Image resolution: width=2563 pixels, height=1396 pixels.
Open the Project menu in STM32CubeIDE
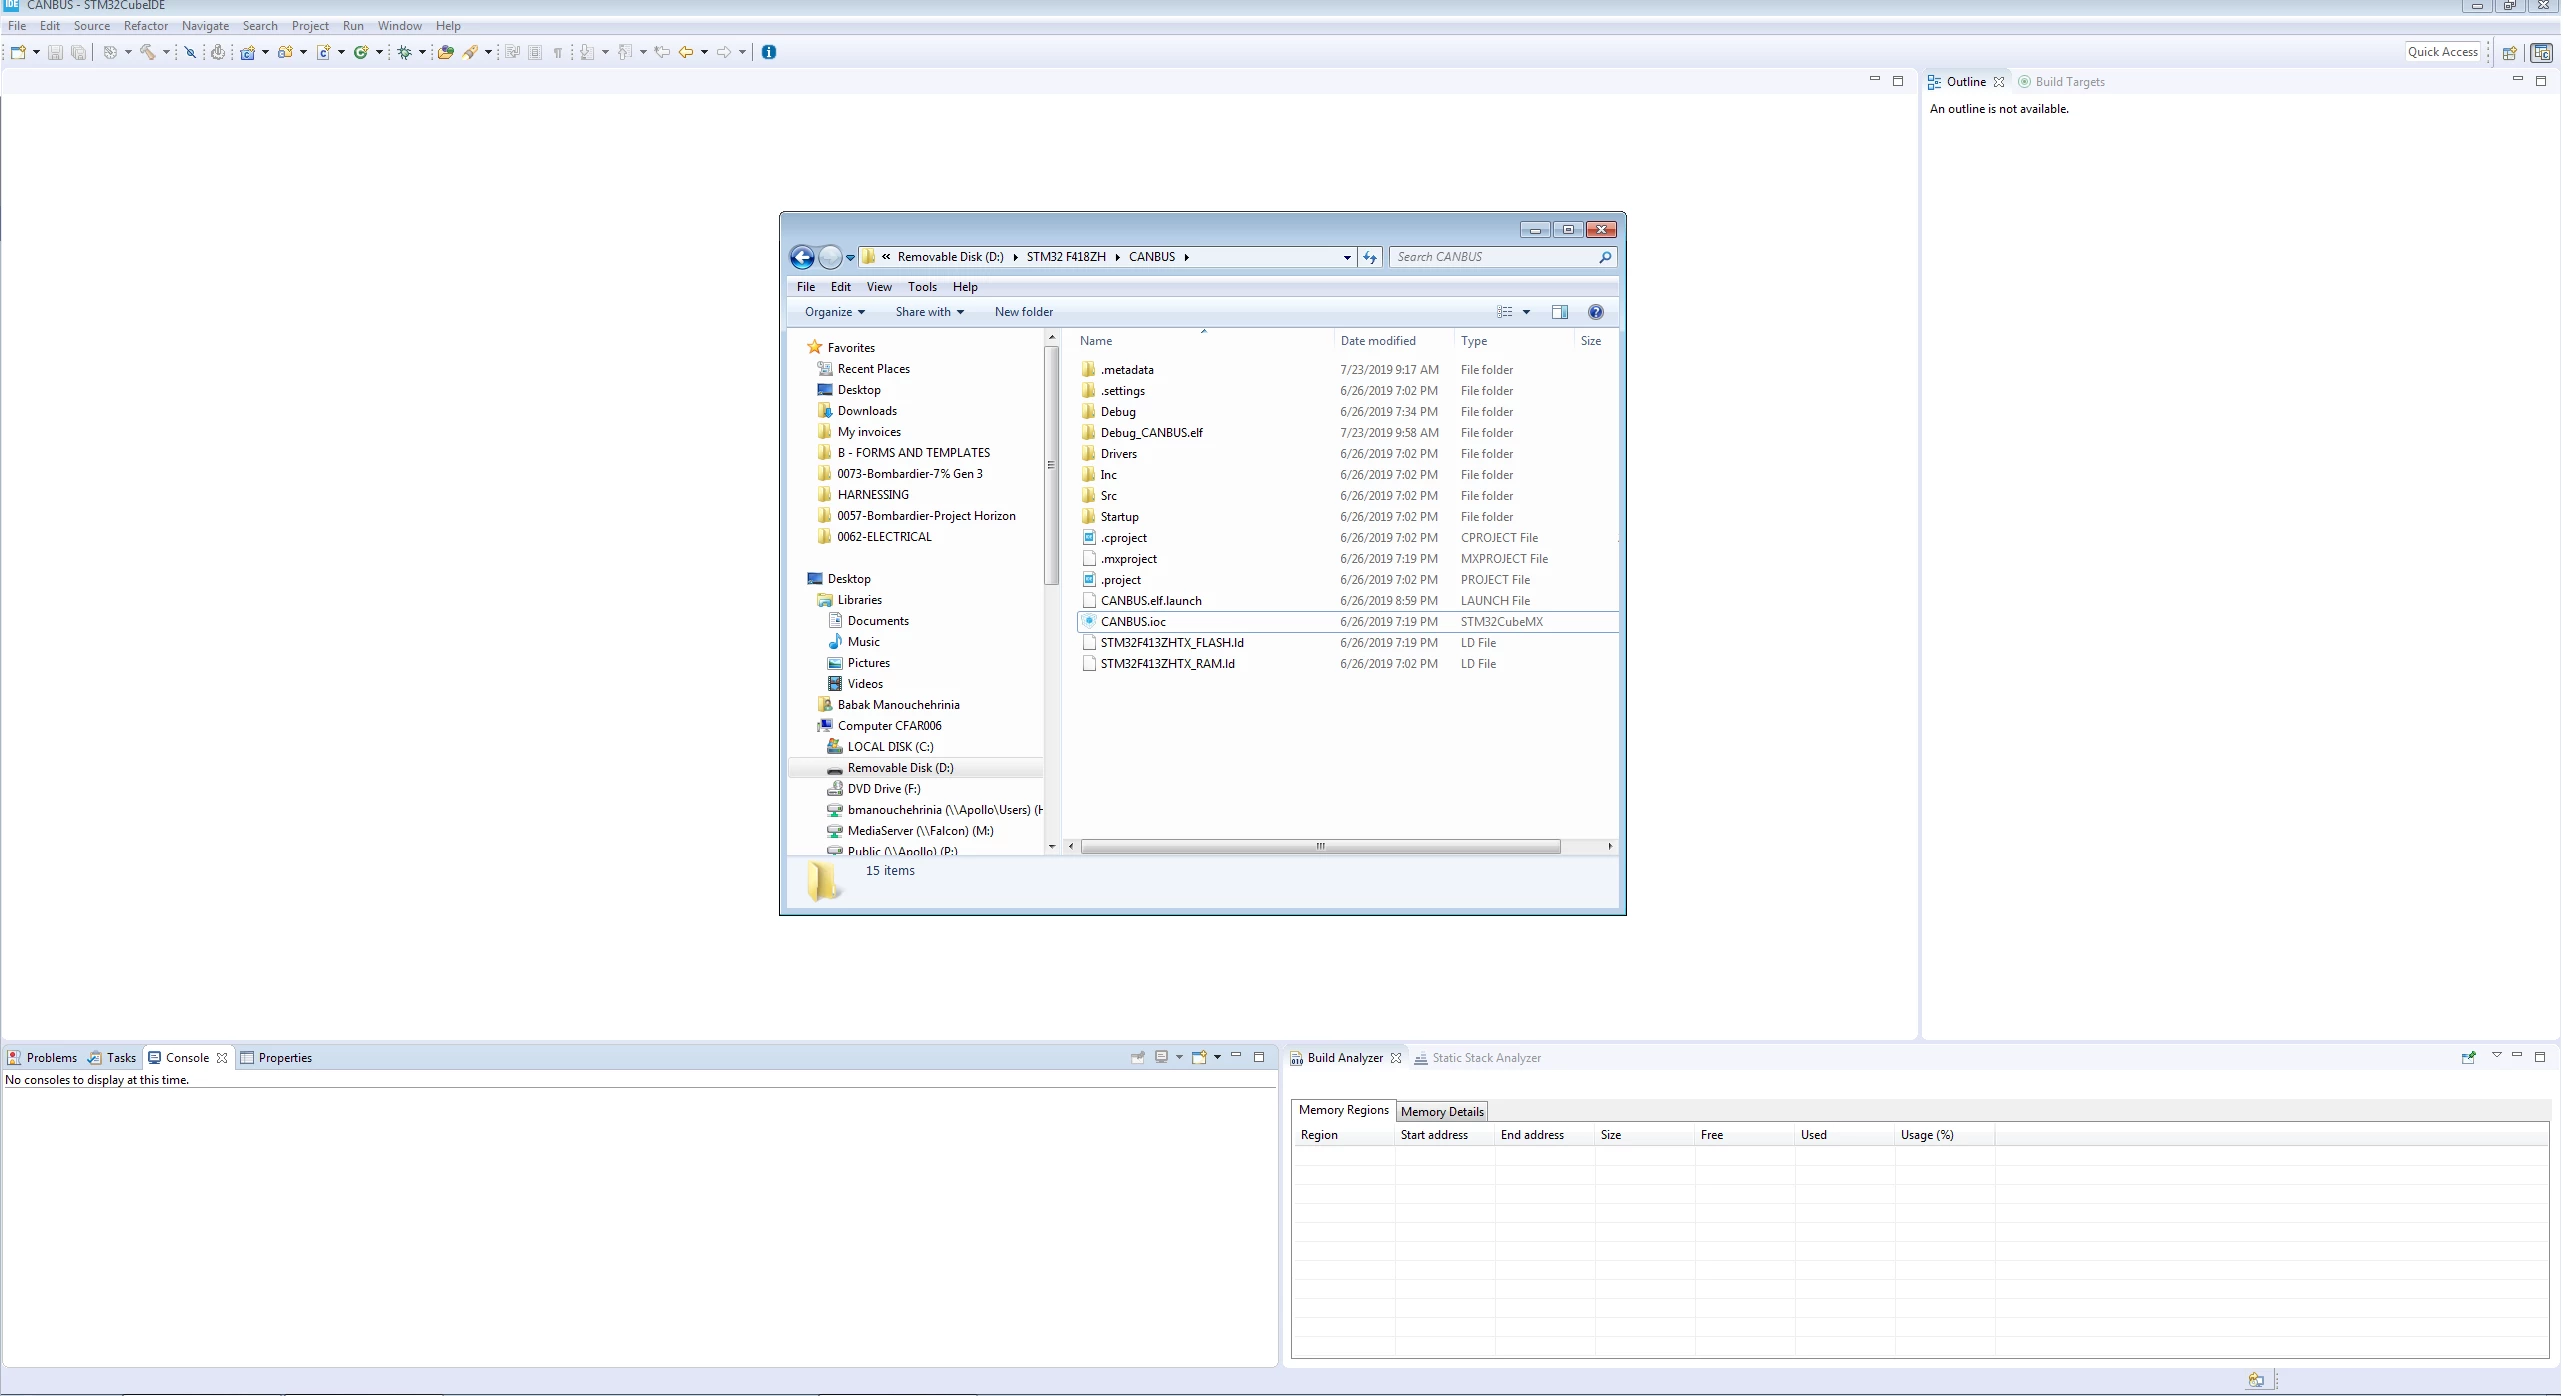pos(310,26)
